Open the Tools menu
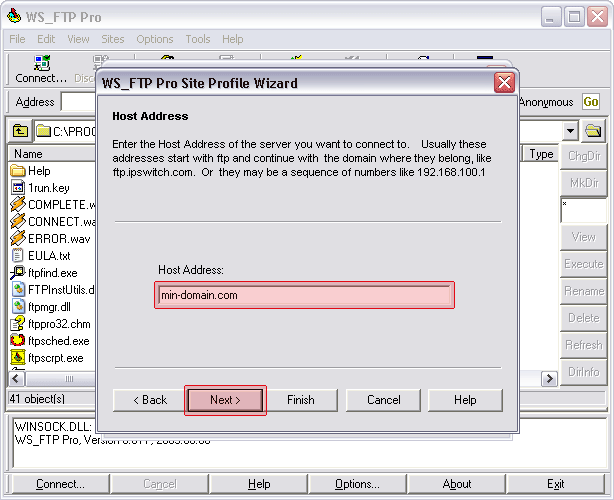Image resolution: width=614 pixels, height=500 pixels. point(198,39)
